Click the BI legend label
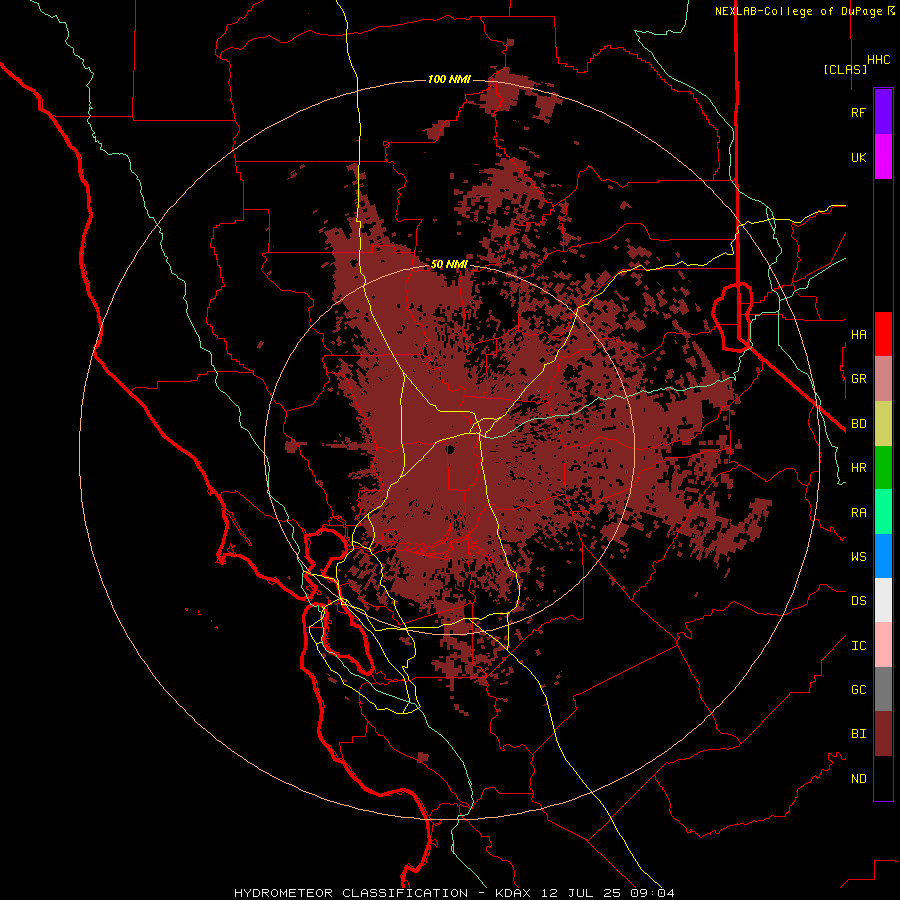 (858, 734)
